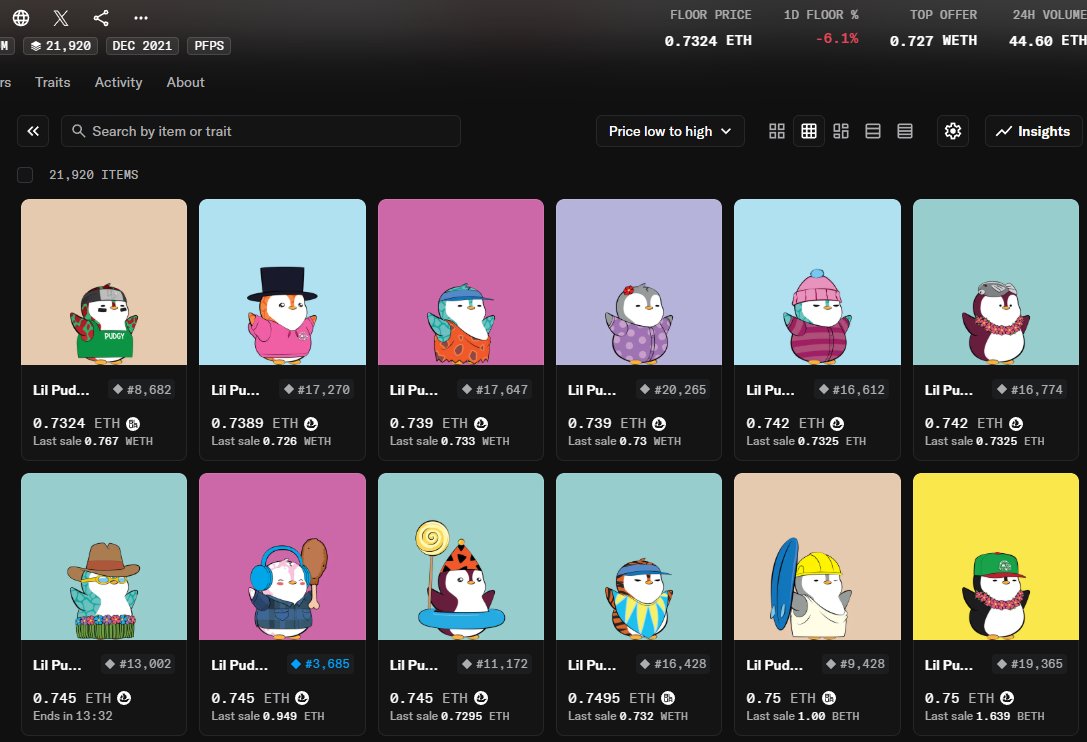Open the grey penguin in purple pajamas thumbnail
The height and width of the screenshot is (742, 1087).
coord(638,282)
